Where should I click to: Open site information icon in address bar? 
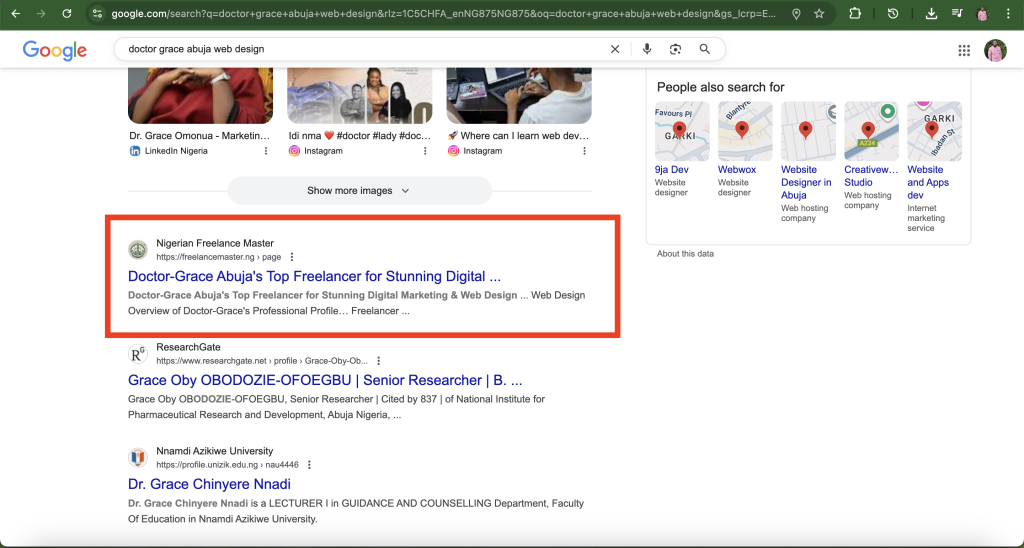(x=97, y=14)
